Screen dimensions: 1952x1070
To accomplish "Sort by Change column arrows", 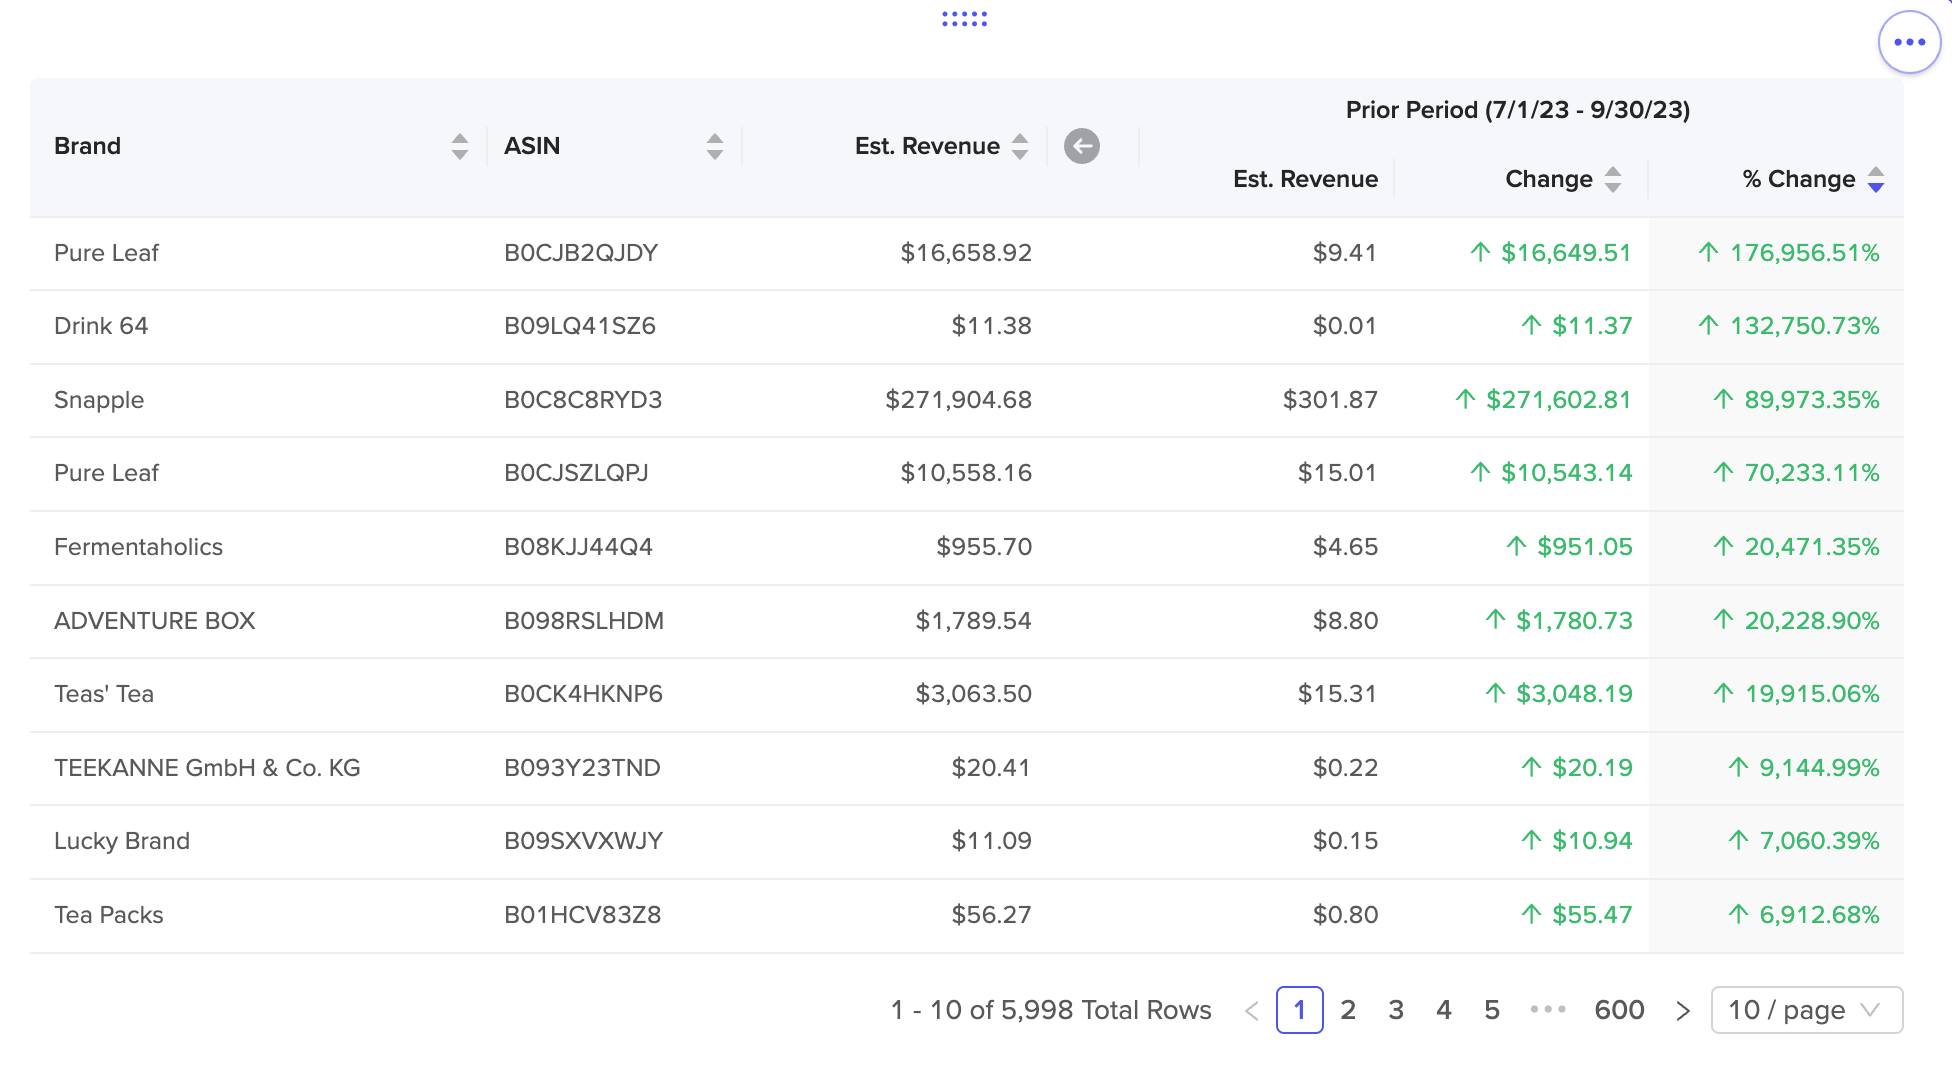I will click(x=1613, y=179).
